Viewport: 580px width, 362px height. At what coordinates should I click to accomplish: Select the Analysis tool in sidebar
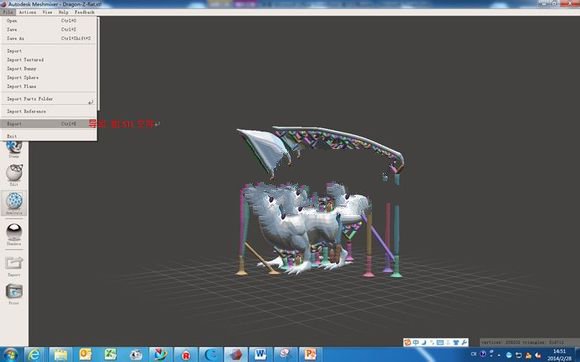(14, 203)
